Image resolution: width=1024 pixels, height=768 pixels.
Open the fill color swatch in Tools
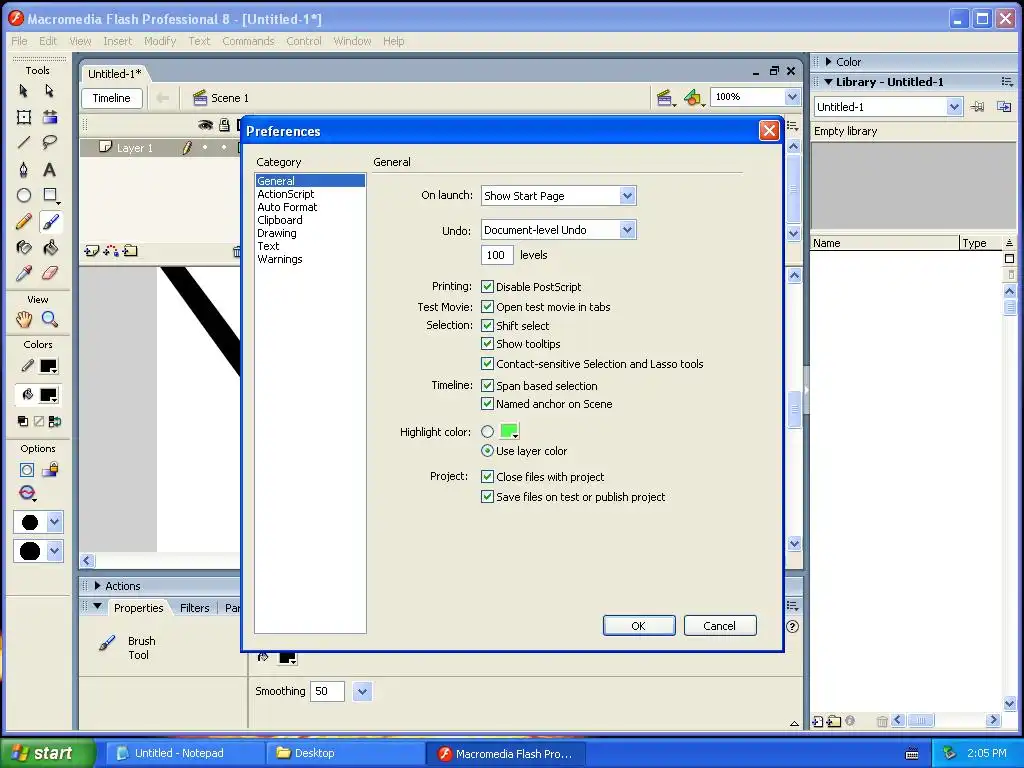tap(49, 395)
